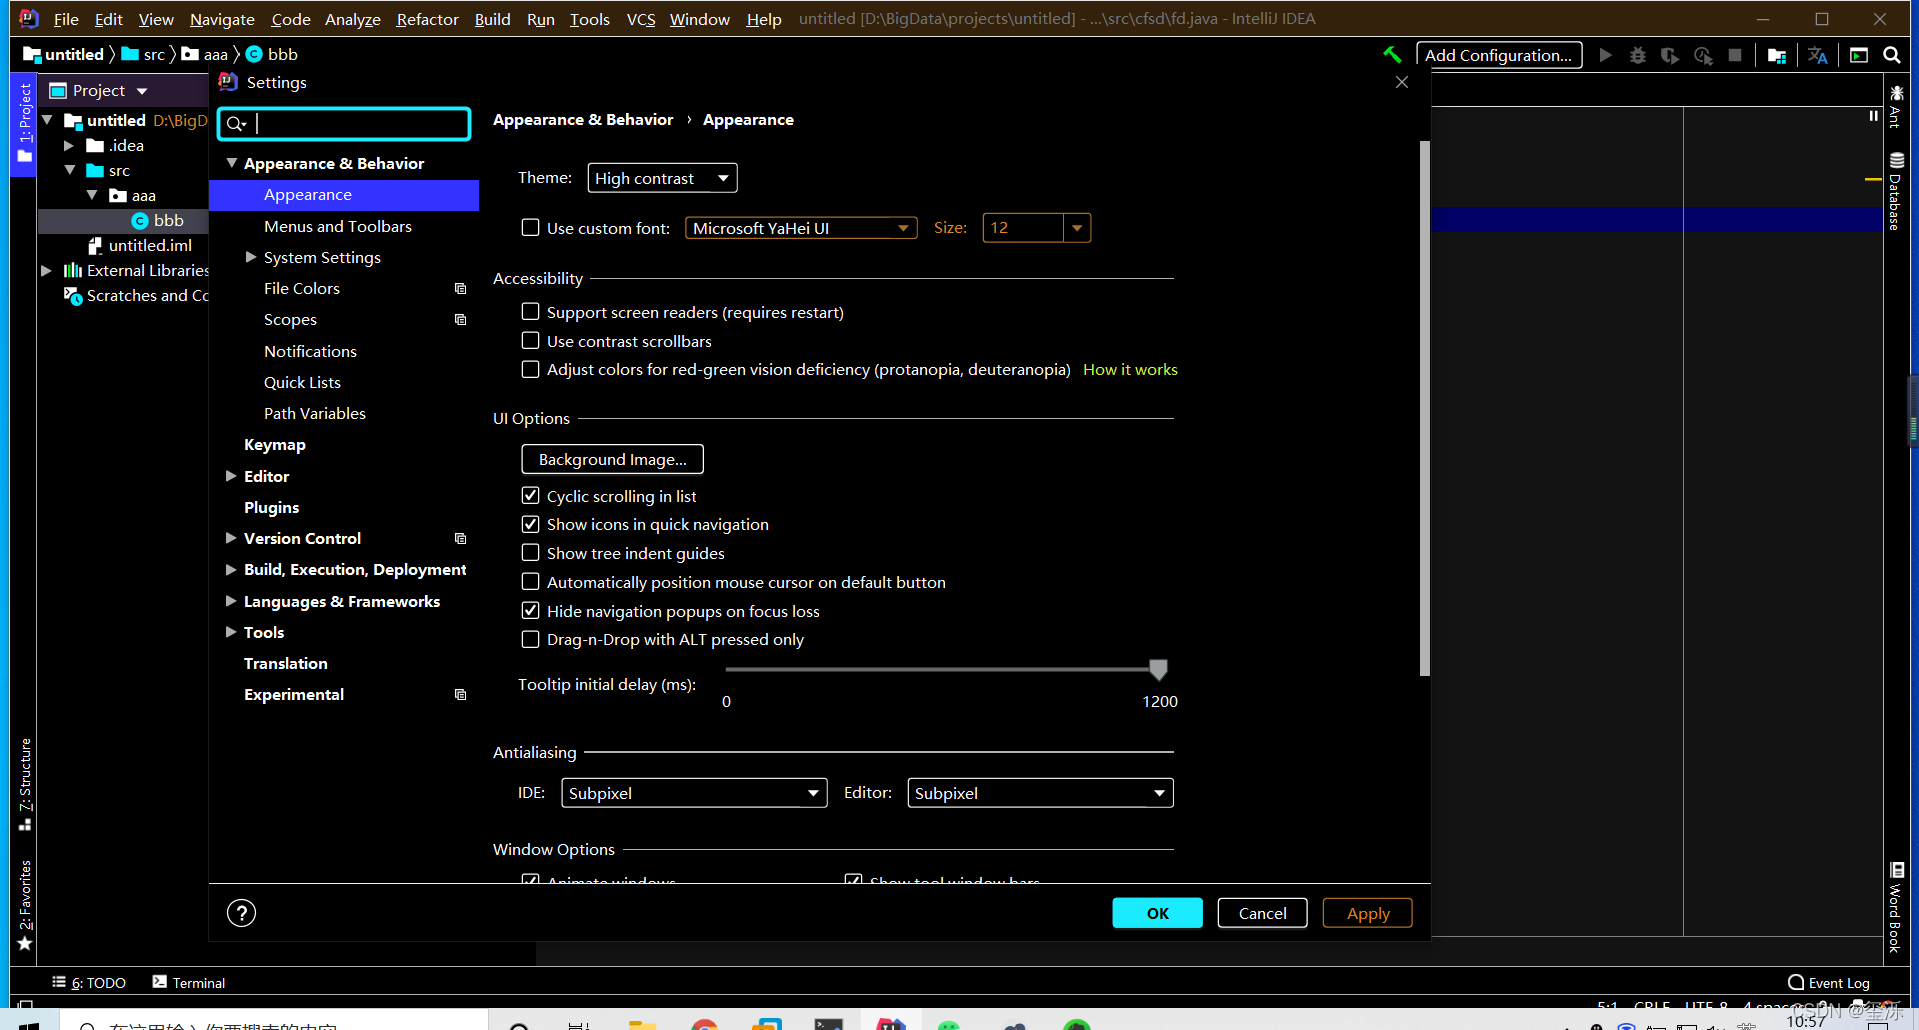This screenshot has width=1919, height=1030.
Task: Click the Cancel button
Action: coord(1262,913)
